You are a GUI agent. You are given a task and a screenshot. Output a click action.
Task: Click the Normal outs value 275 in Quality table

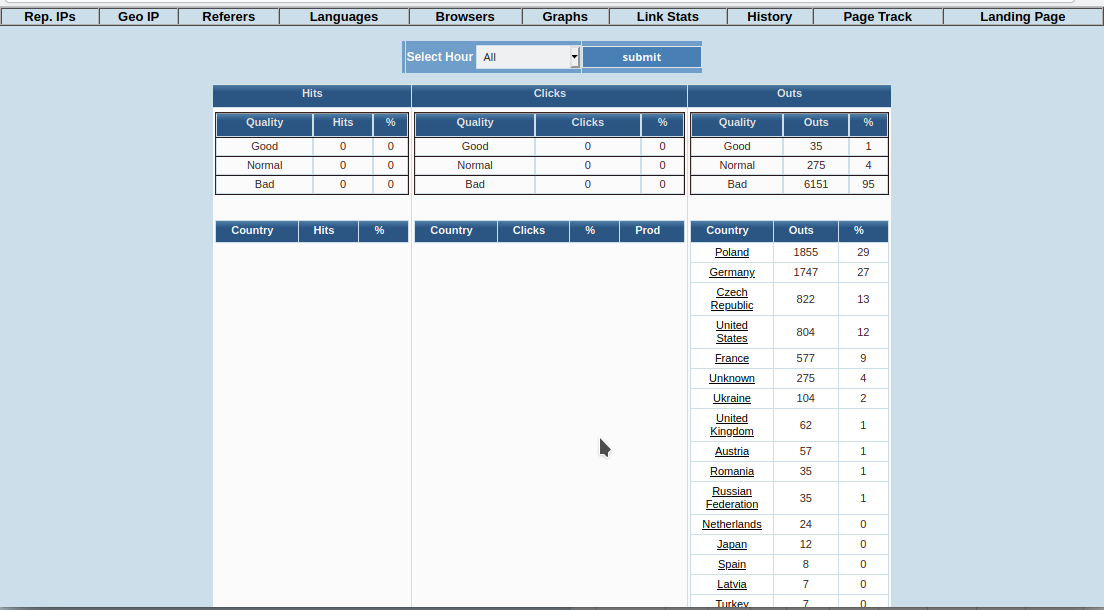[x=816, y=165]
